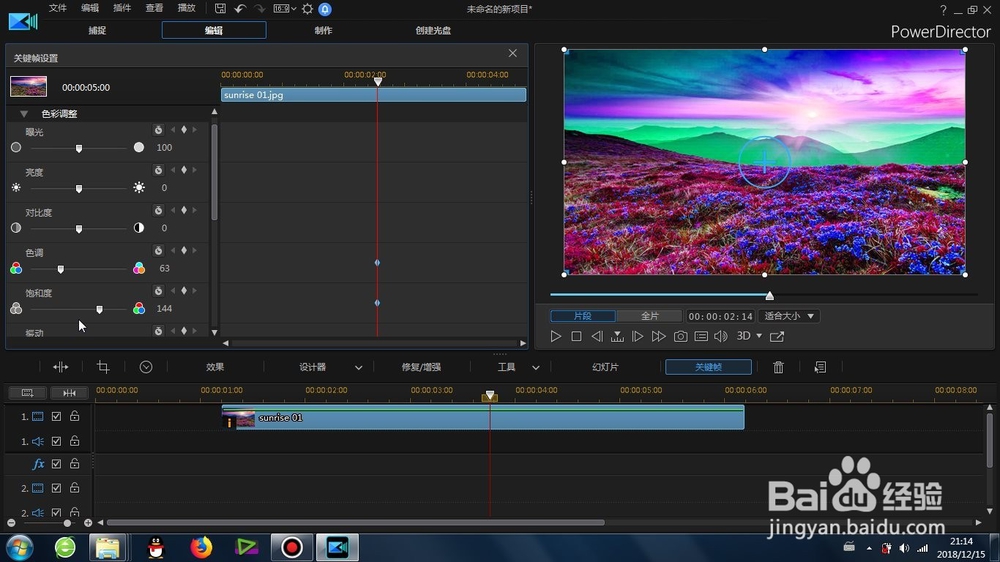Adjust the 曝光 slider handle
Screen dimensions: 1000x562
point(79,148)
